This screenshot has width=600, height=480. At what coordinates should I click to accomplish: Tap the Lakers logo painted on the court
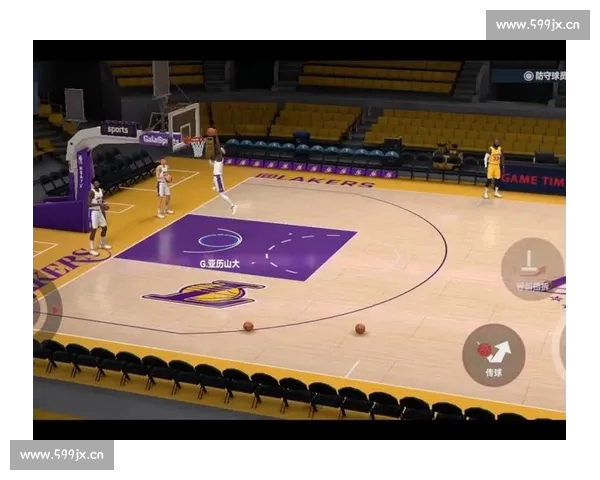[205, 292]
